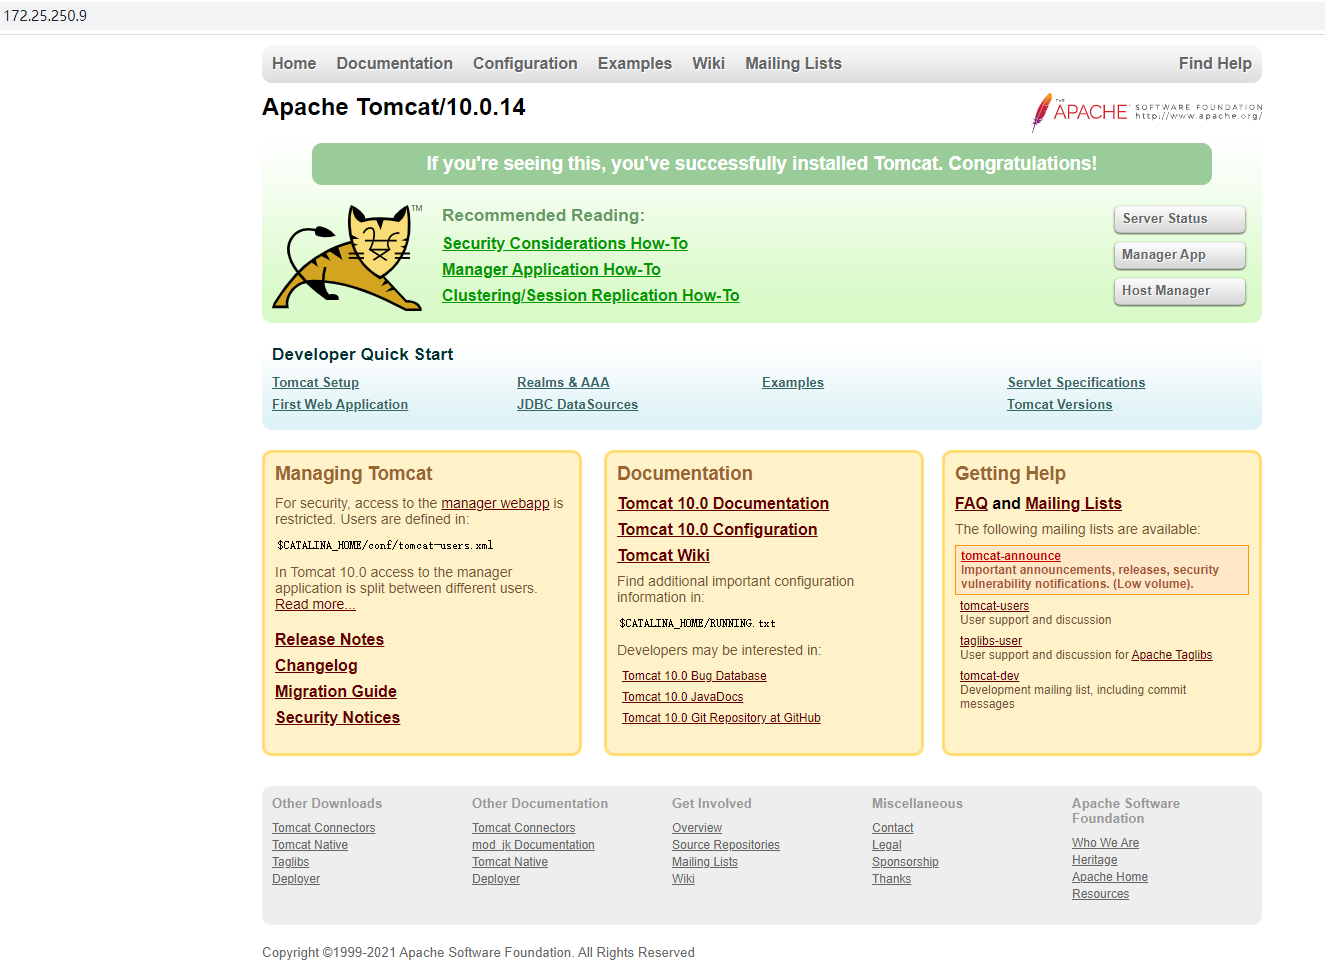This screenshot has height=975, width=1325.
Task: Open Deployer under Other Downloads
Action: pos(296,879)
